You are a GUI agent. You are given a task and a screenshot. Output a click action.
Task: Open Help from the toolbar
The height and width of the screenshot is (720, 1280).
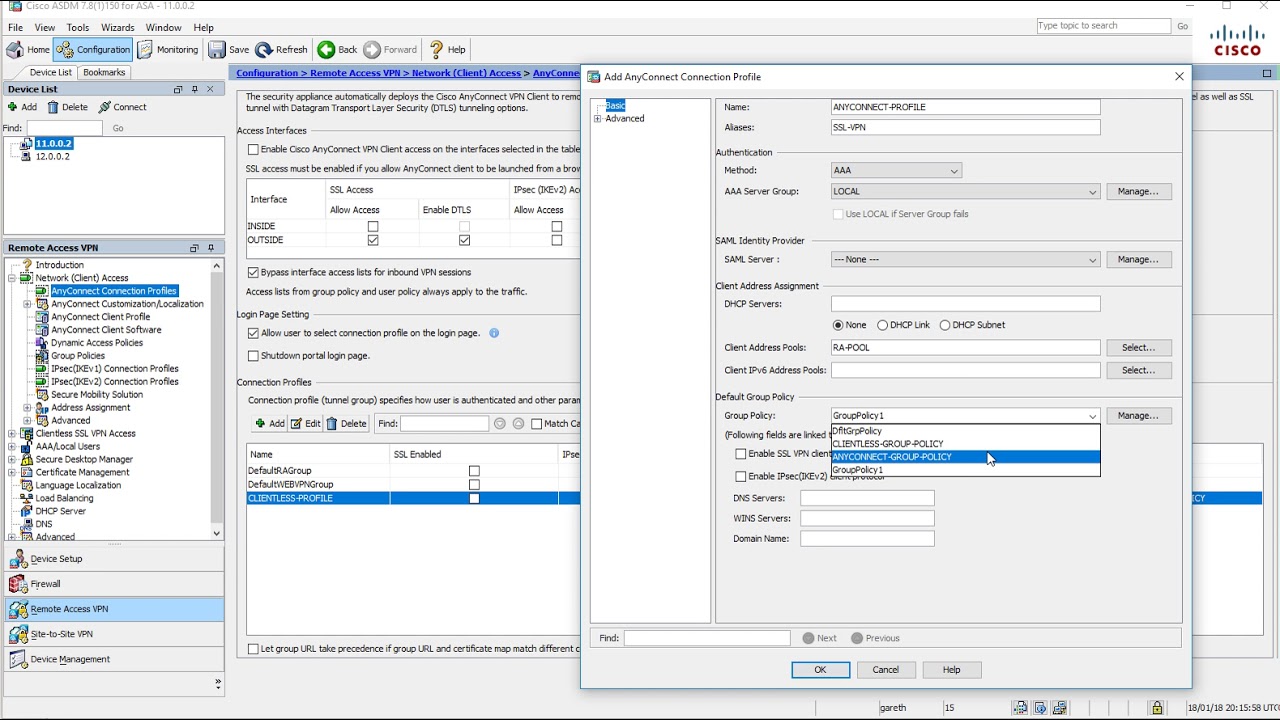[448, 49]
